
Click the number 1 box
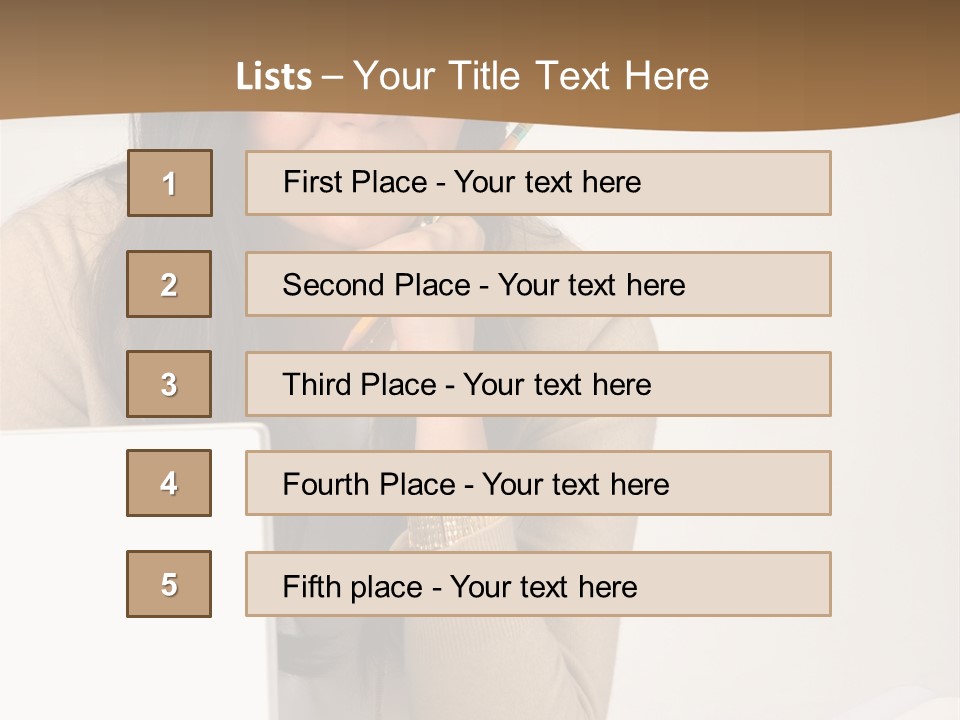(169, 183)
